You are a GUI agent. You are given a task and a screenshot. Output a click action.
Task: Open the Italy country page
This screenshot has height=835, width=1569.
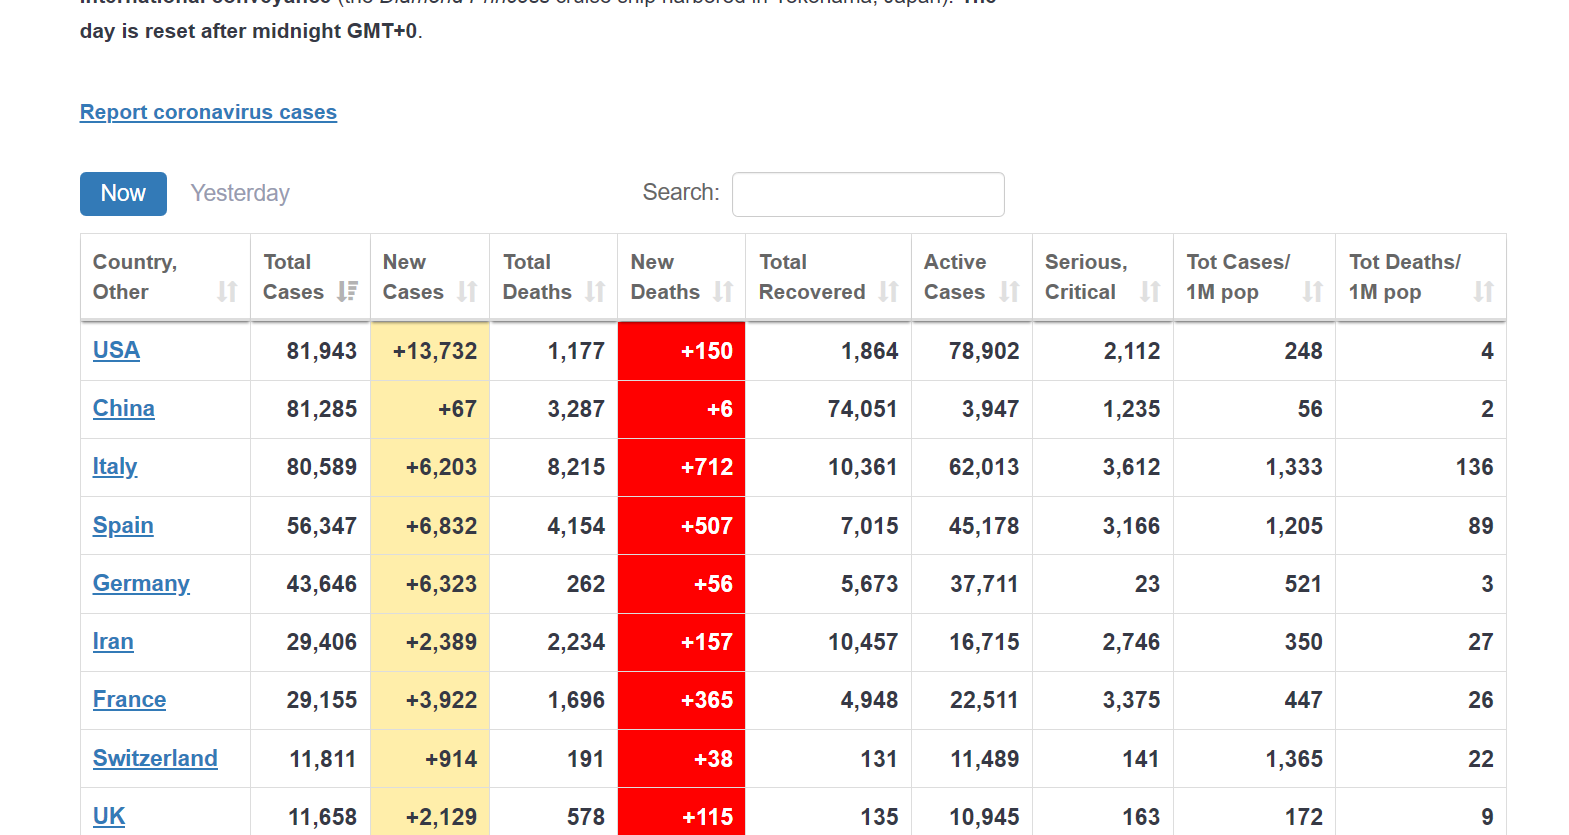115,466
